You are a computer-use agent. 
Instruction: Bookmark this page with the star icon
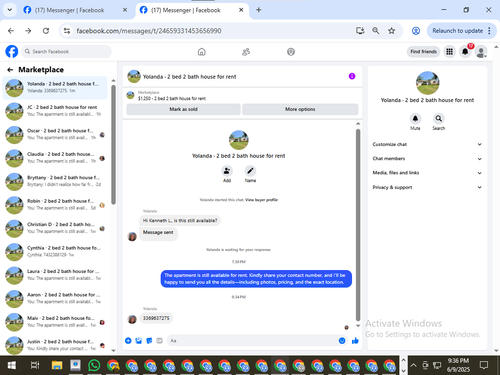pos(391,31)
